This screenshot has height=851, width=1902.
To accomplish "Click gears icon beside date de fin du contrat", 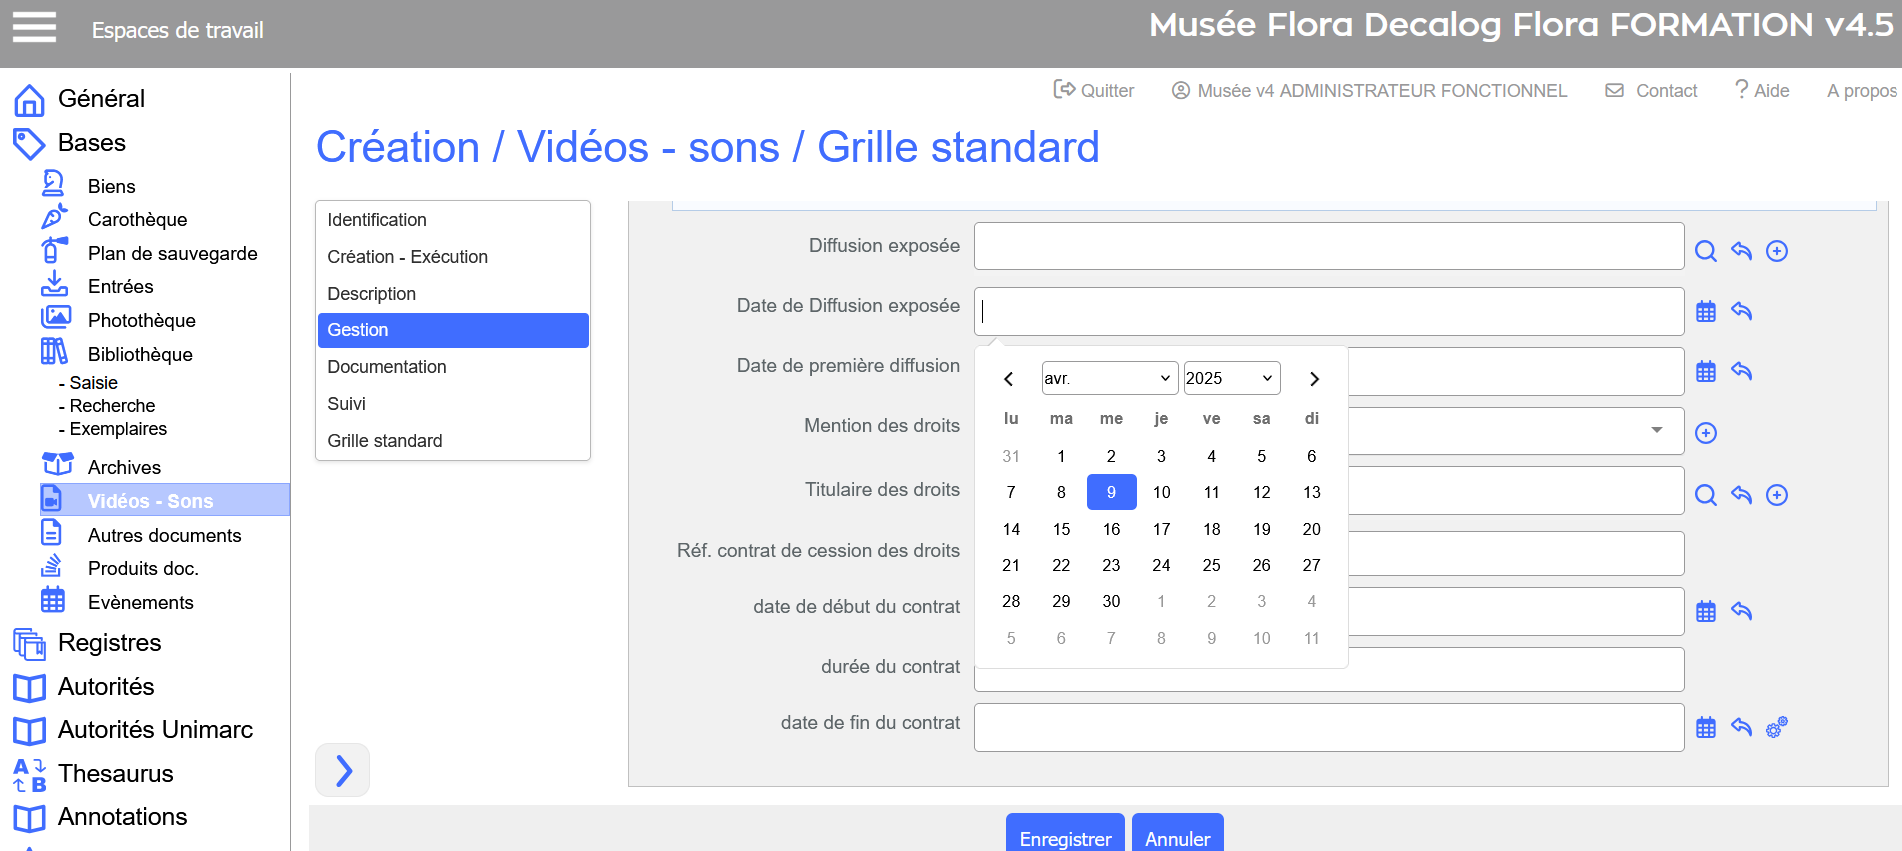I will coord(1776,727).
